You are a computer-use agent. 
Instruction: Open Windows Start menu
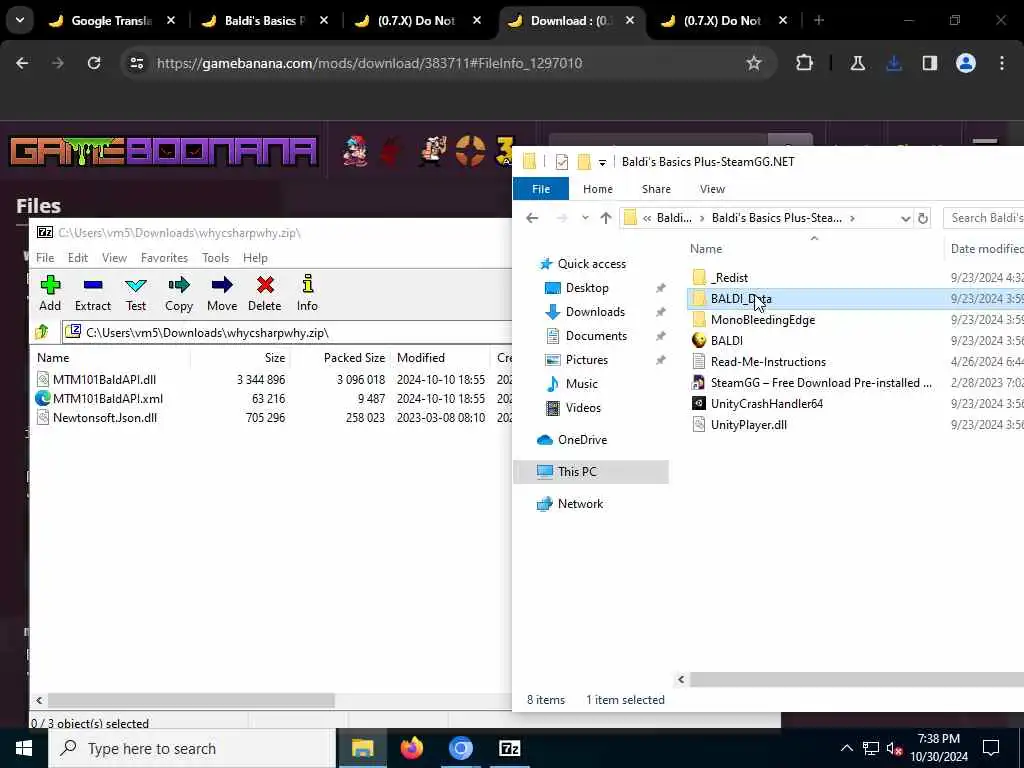(x=24, y=748)
